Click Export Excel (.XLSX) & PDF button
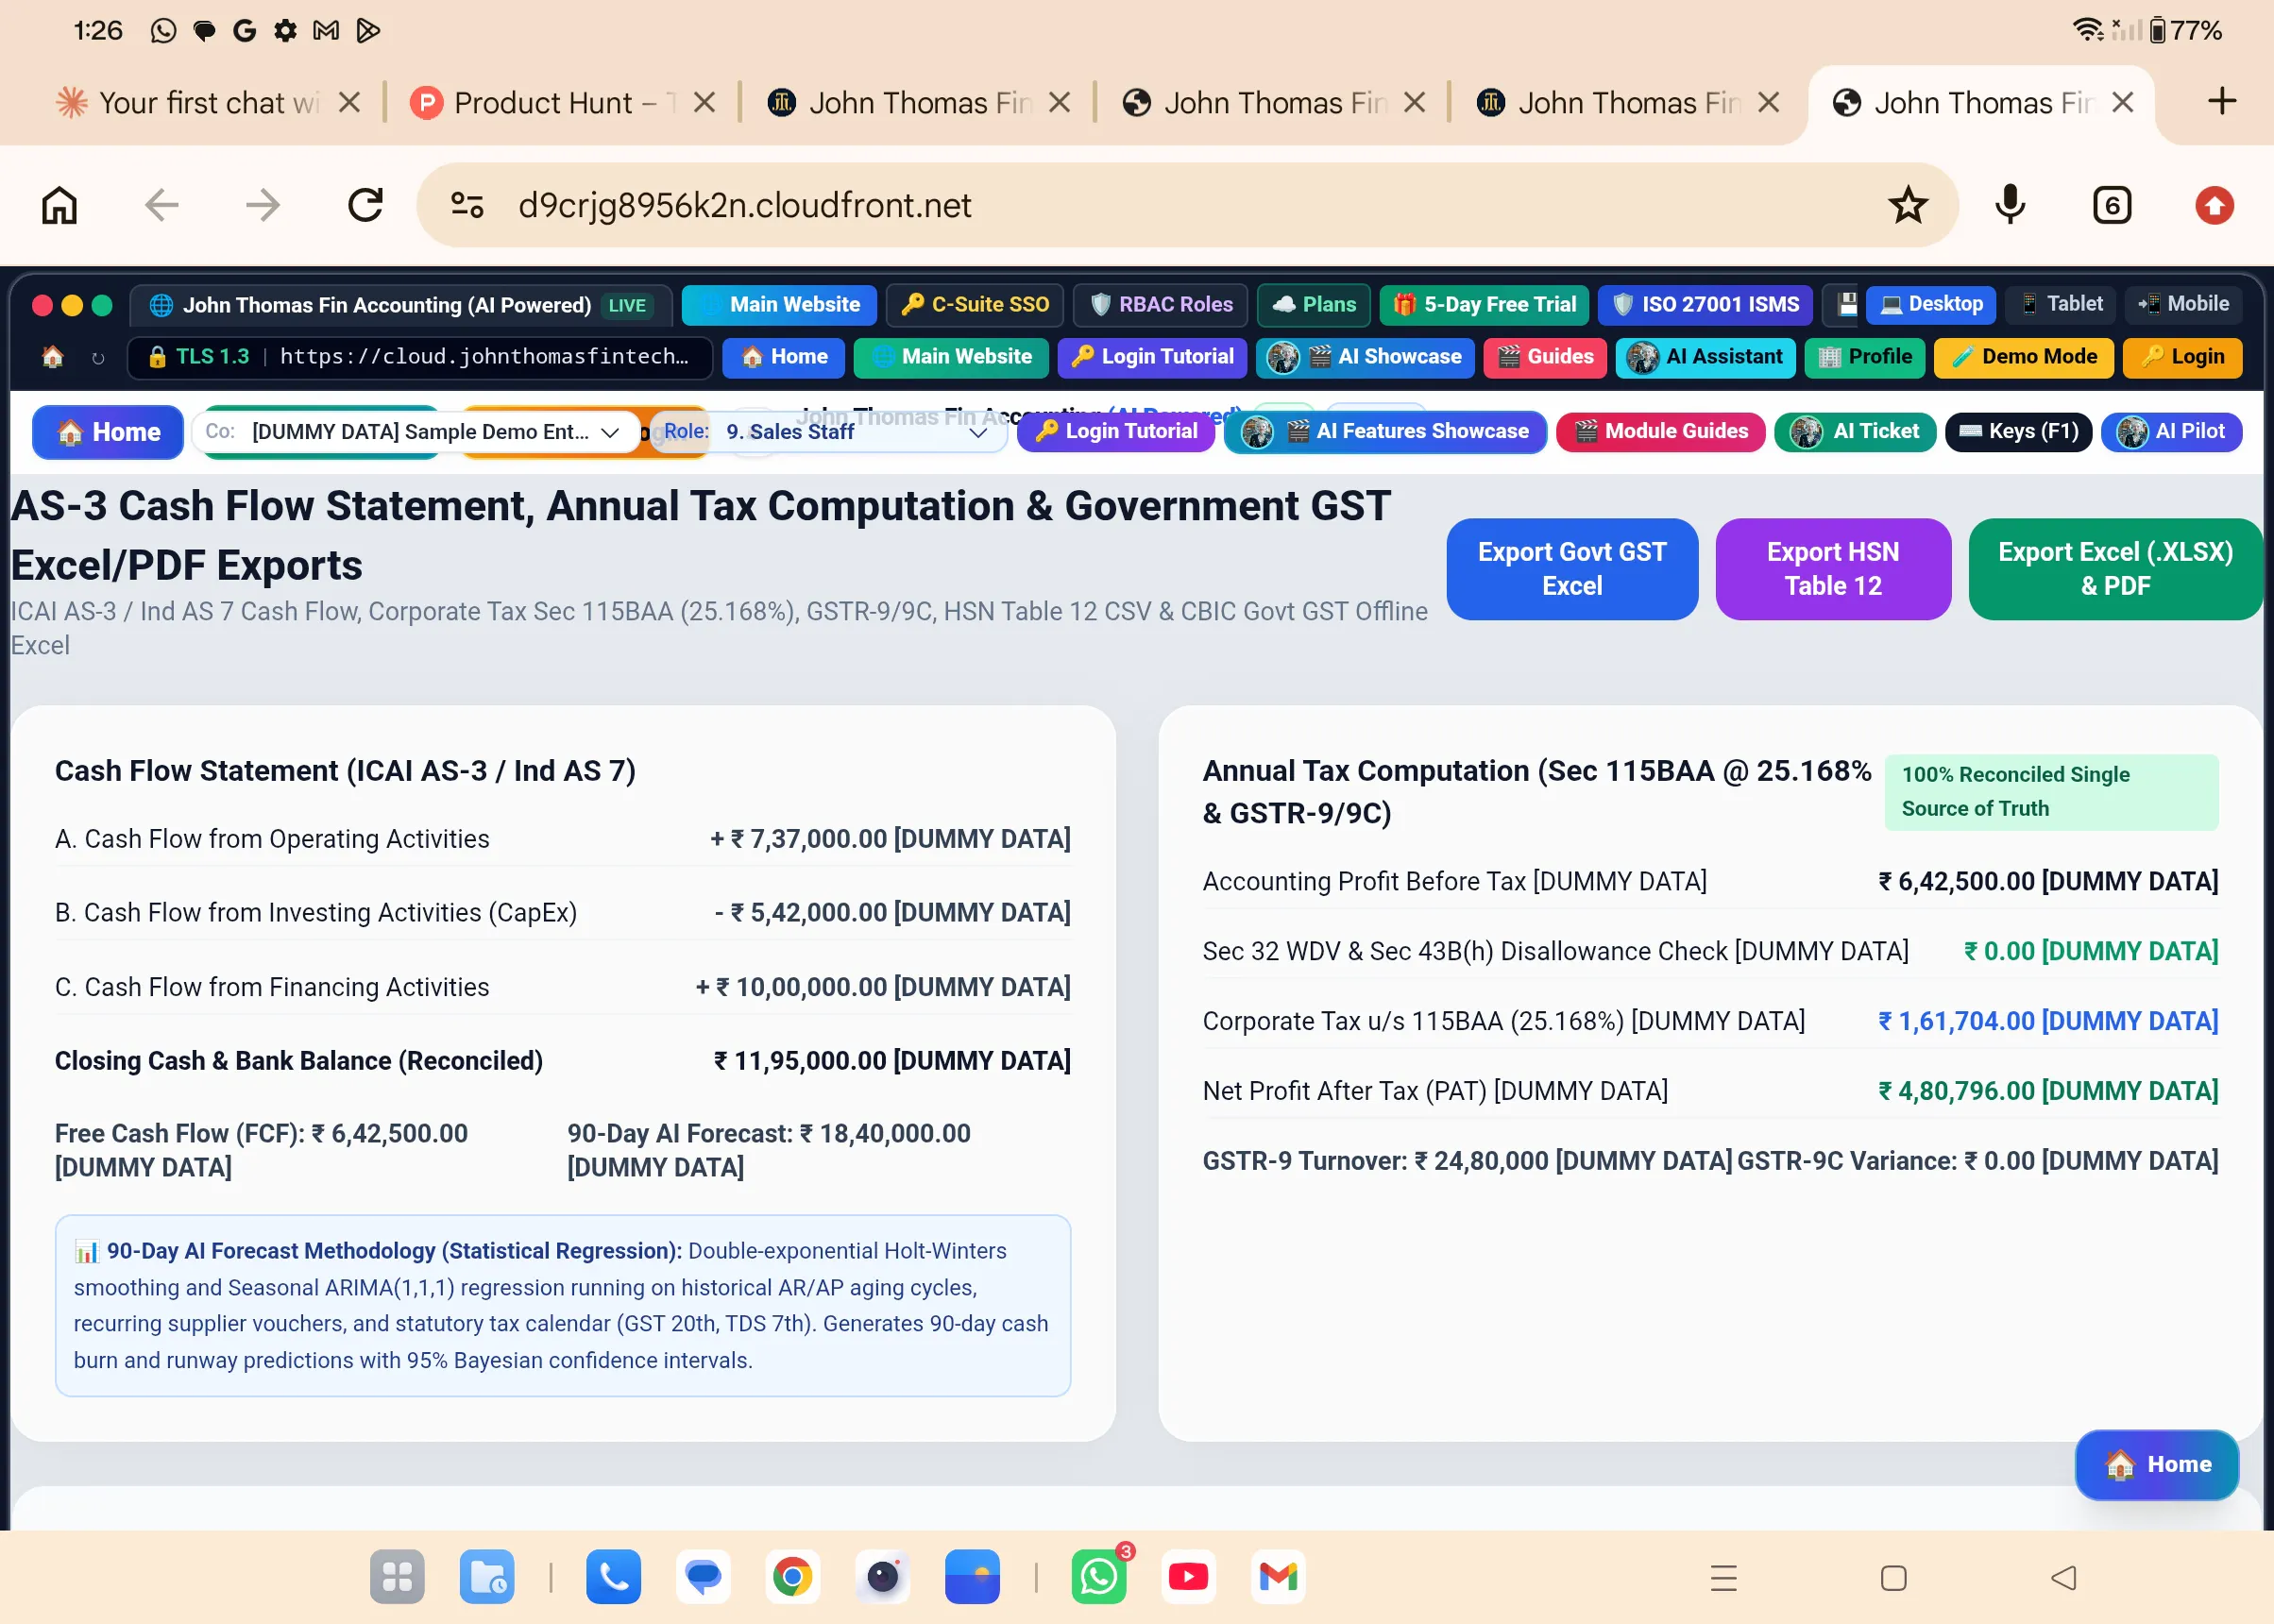The width and height of the screenshot is (2274, 1624). coord(2115,569)
